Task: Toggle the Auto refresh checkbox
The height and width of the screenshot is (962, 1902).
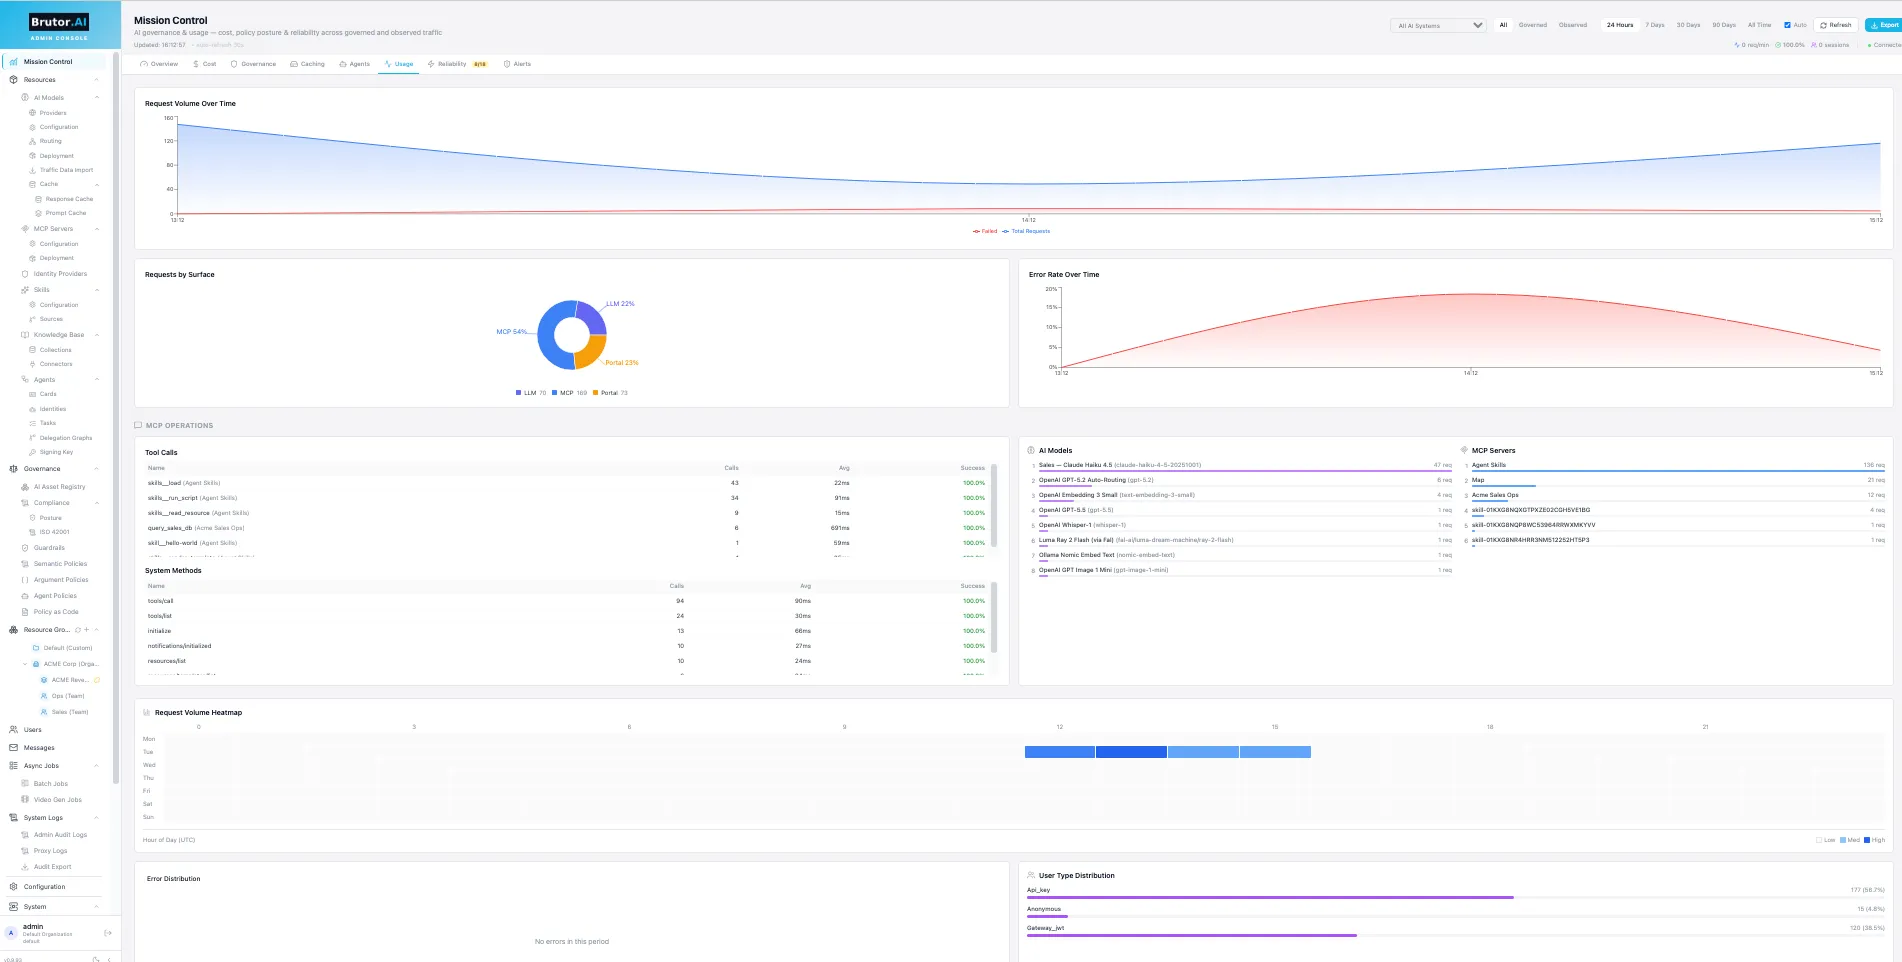Action: 1788,25
